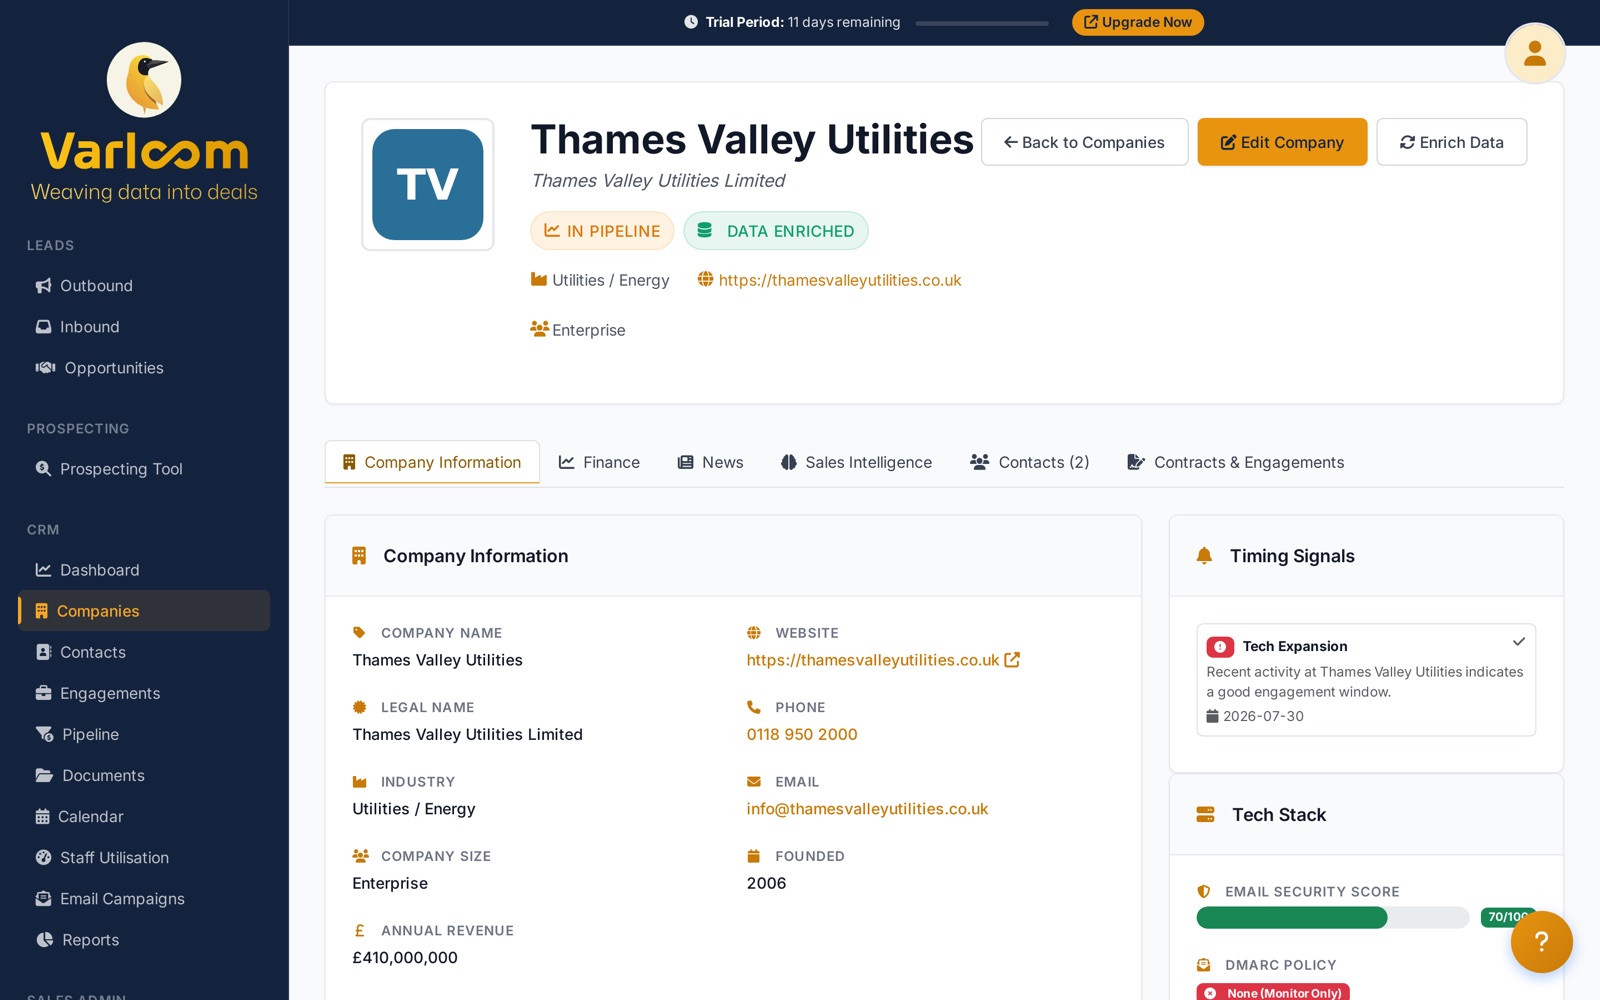Open the Contracts & Engagements tab
The height and width of the screenshot is (1000, 1600).
[1235, 462]
